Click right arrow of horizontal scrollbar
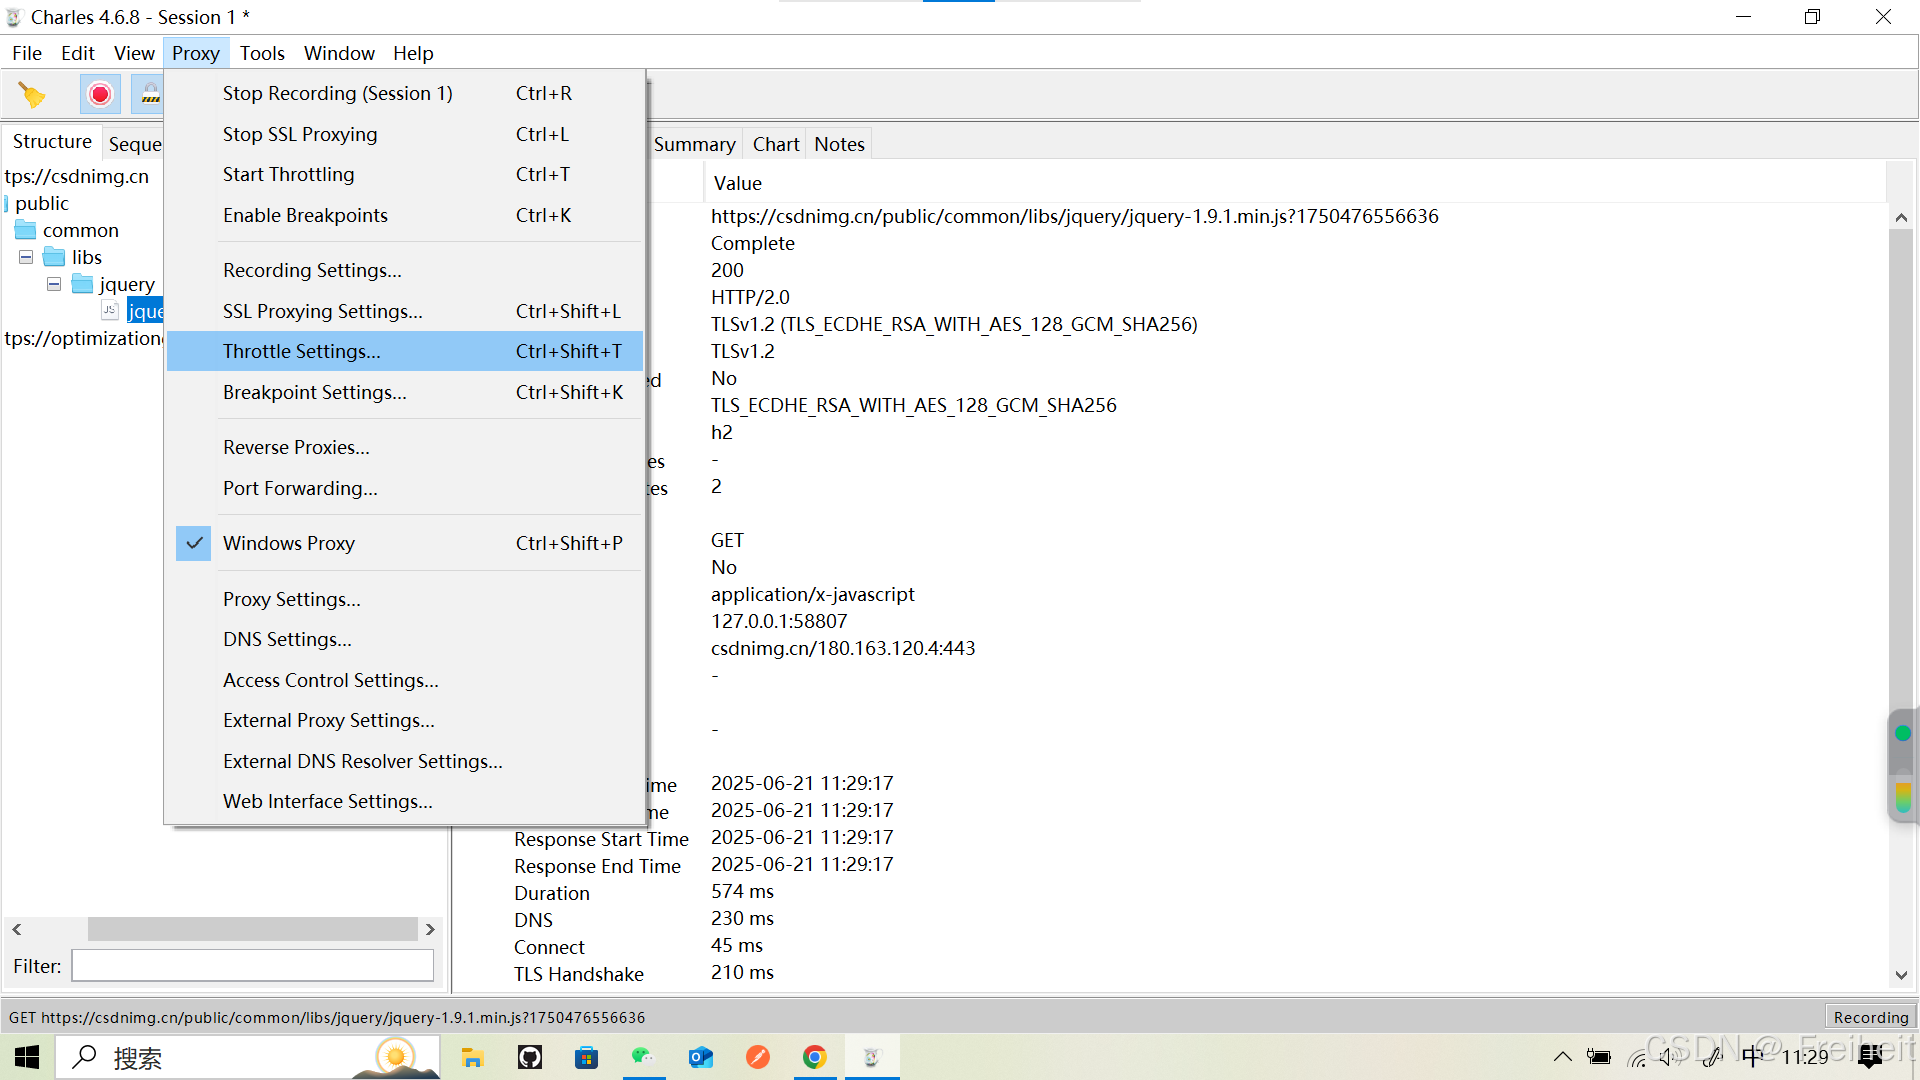This screenshot has height=1080, width=1920. pyautogui.click(x=430, y=929)
